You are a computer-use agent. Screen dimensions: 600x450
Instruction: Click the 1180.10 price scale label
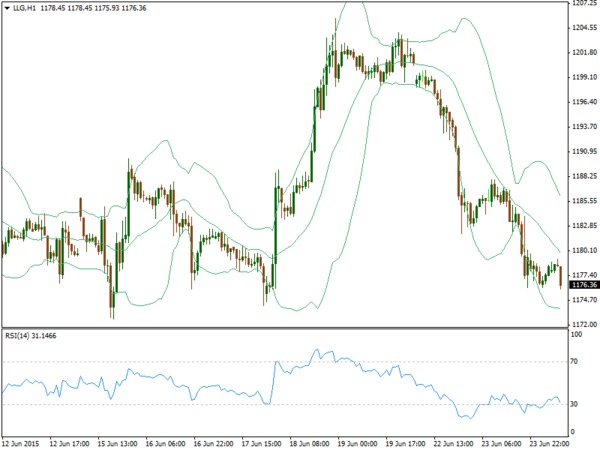tap(583, 250)
